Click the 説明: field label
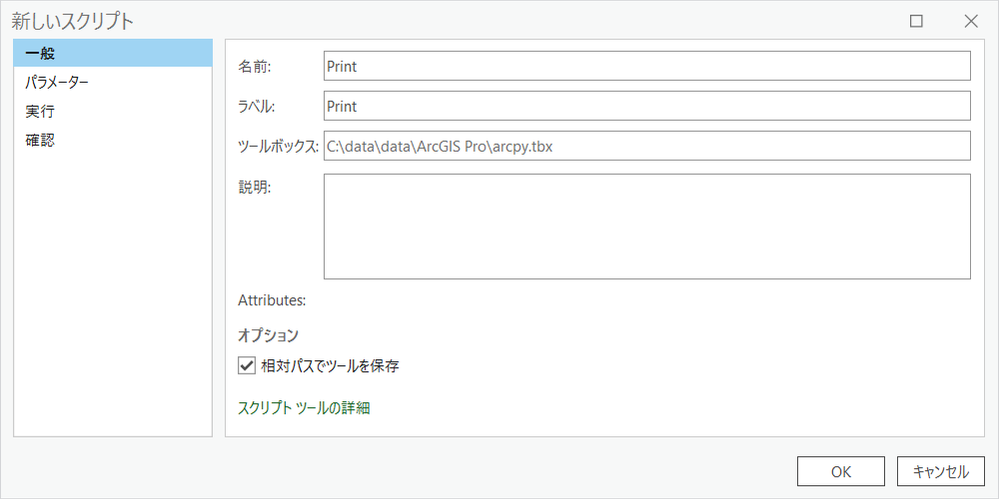This screenshot has height=499, width=999. point(255,187)
